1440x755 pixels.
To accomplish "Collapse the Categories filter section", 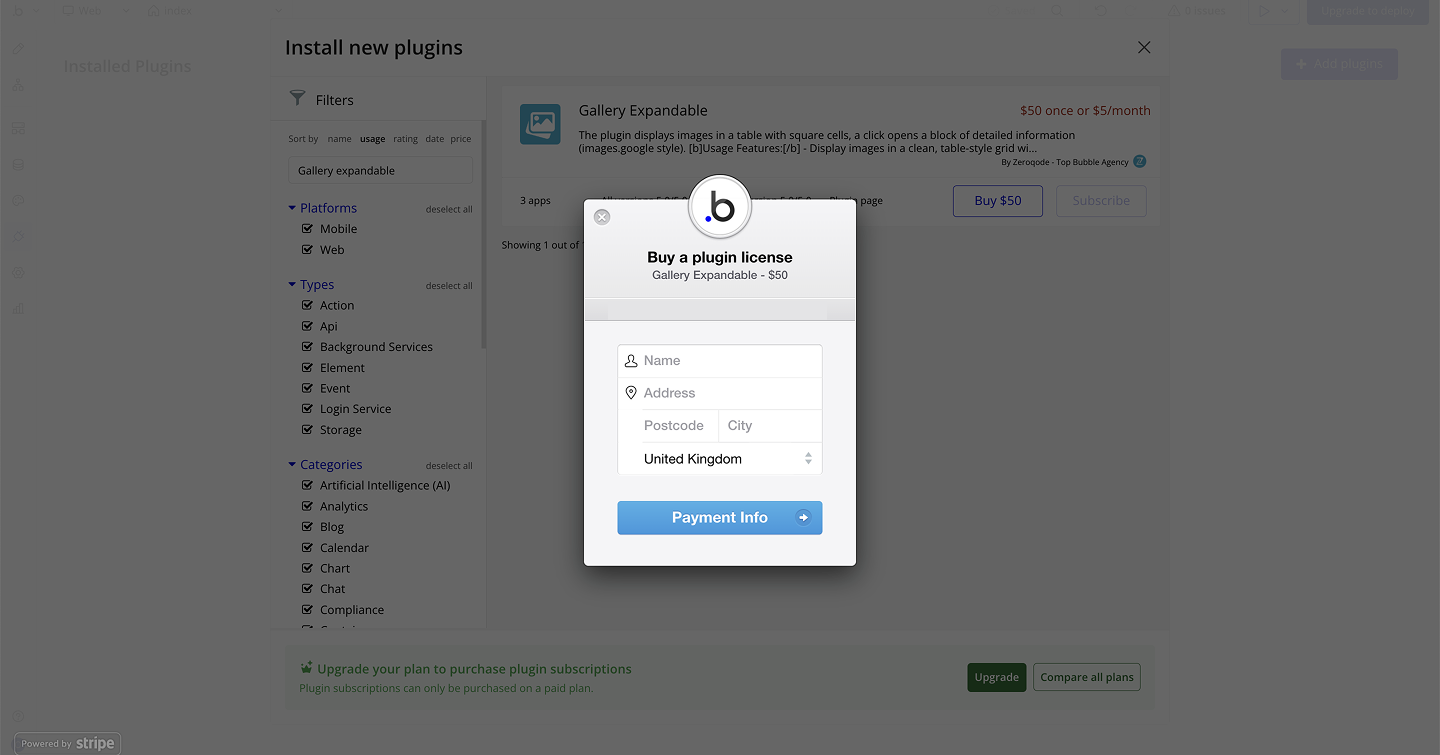I will [x=292, y=465].
